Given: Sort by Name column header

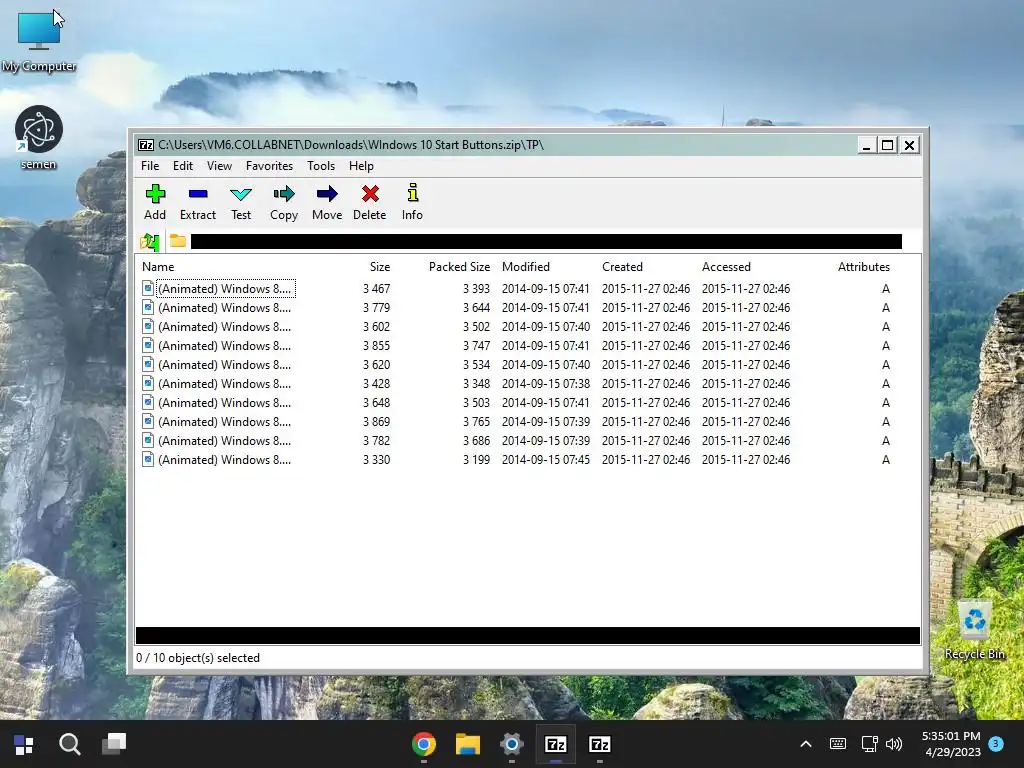Looking at the screenshot, I should (158, 266).
